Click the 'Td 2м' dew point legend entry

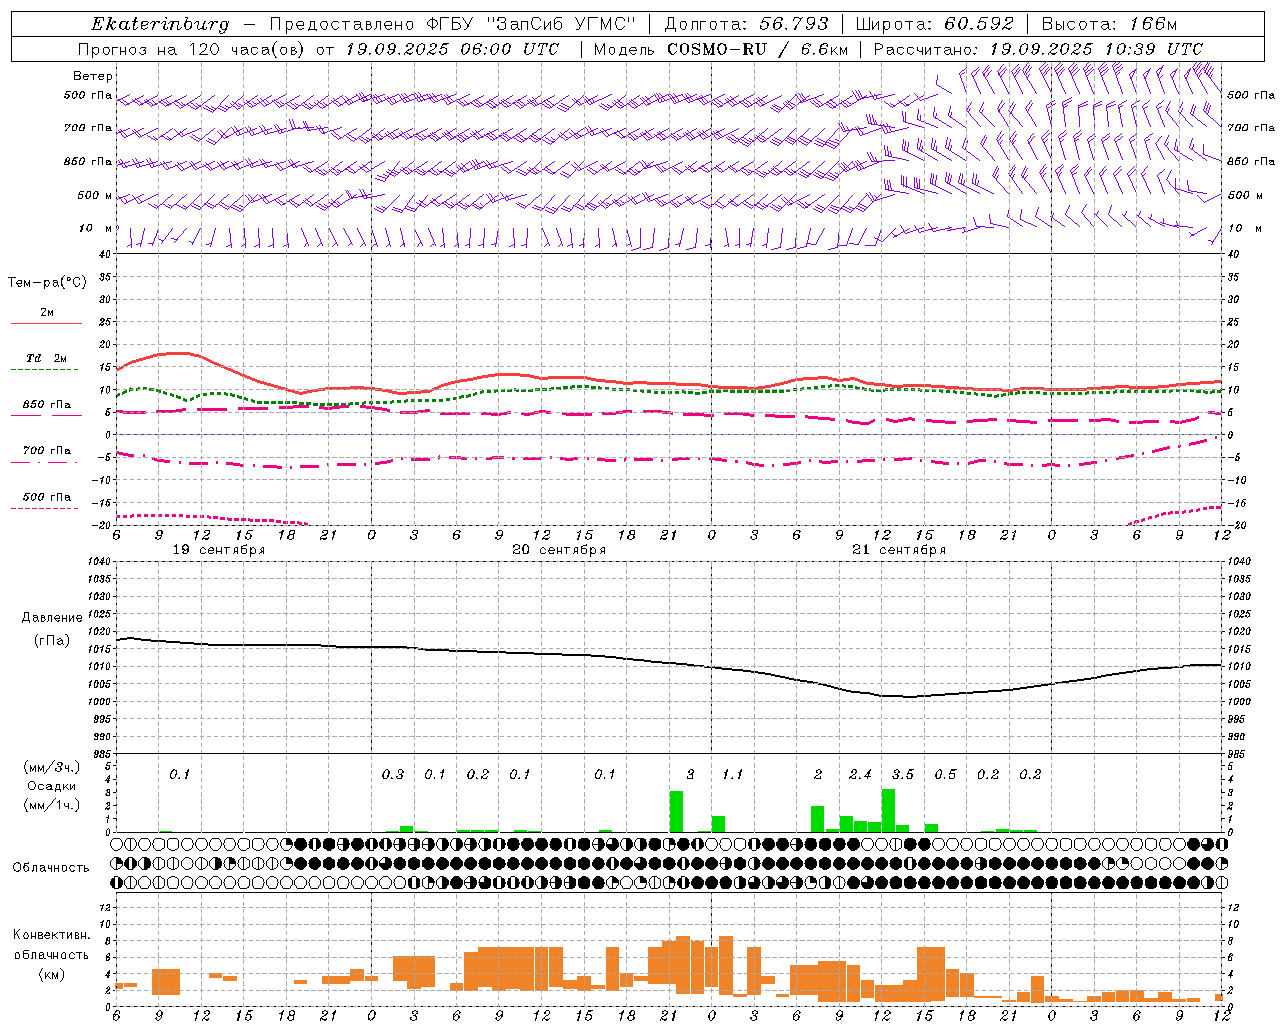tap(46, 358)
